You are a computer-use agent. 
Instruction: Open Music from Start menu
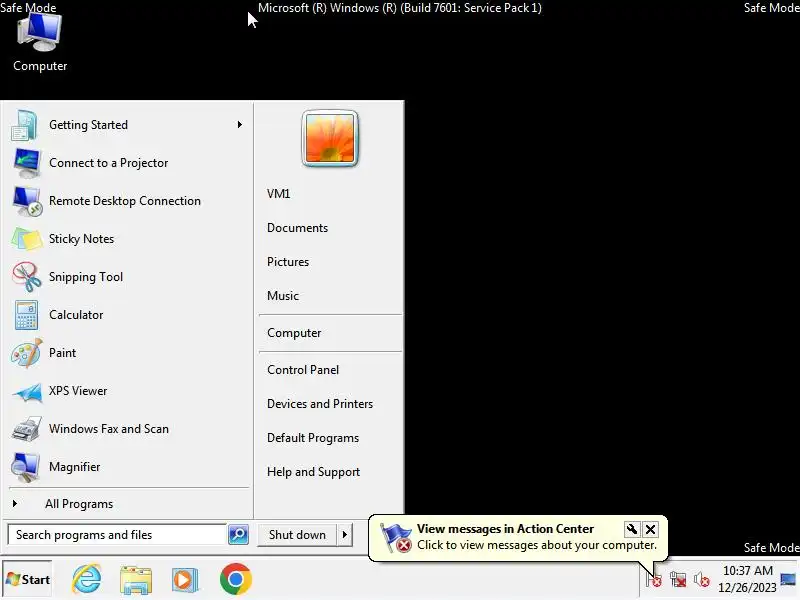point(283,296)
